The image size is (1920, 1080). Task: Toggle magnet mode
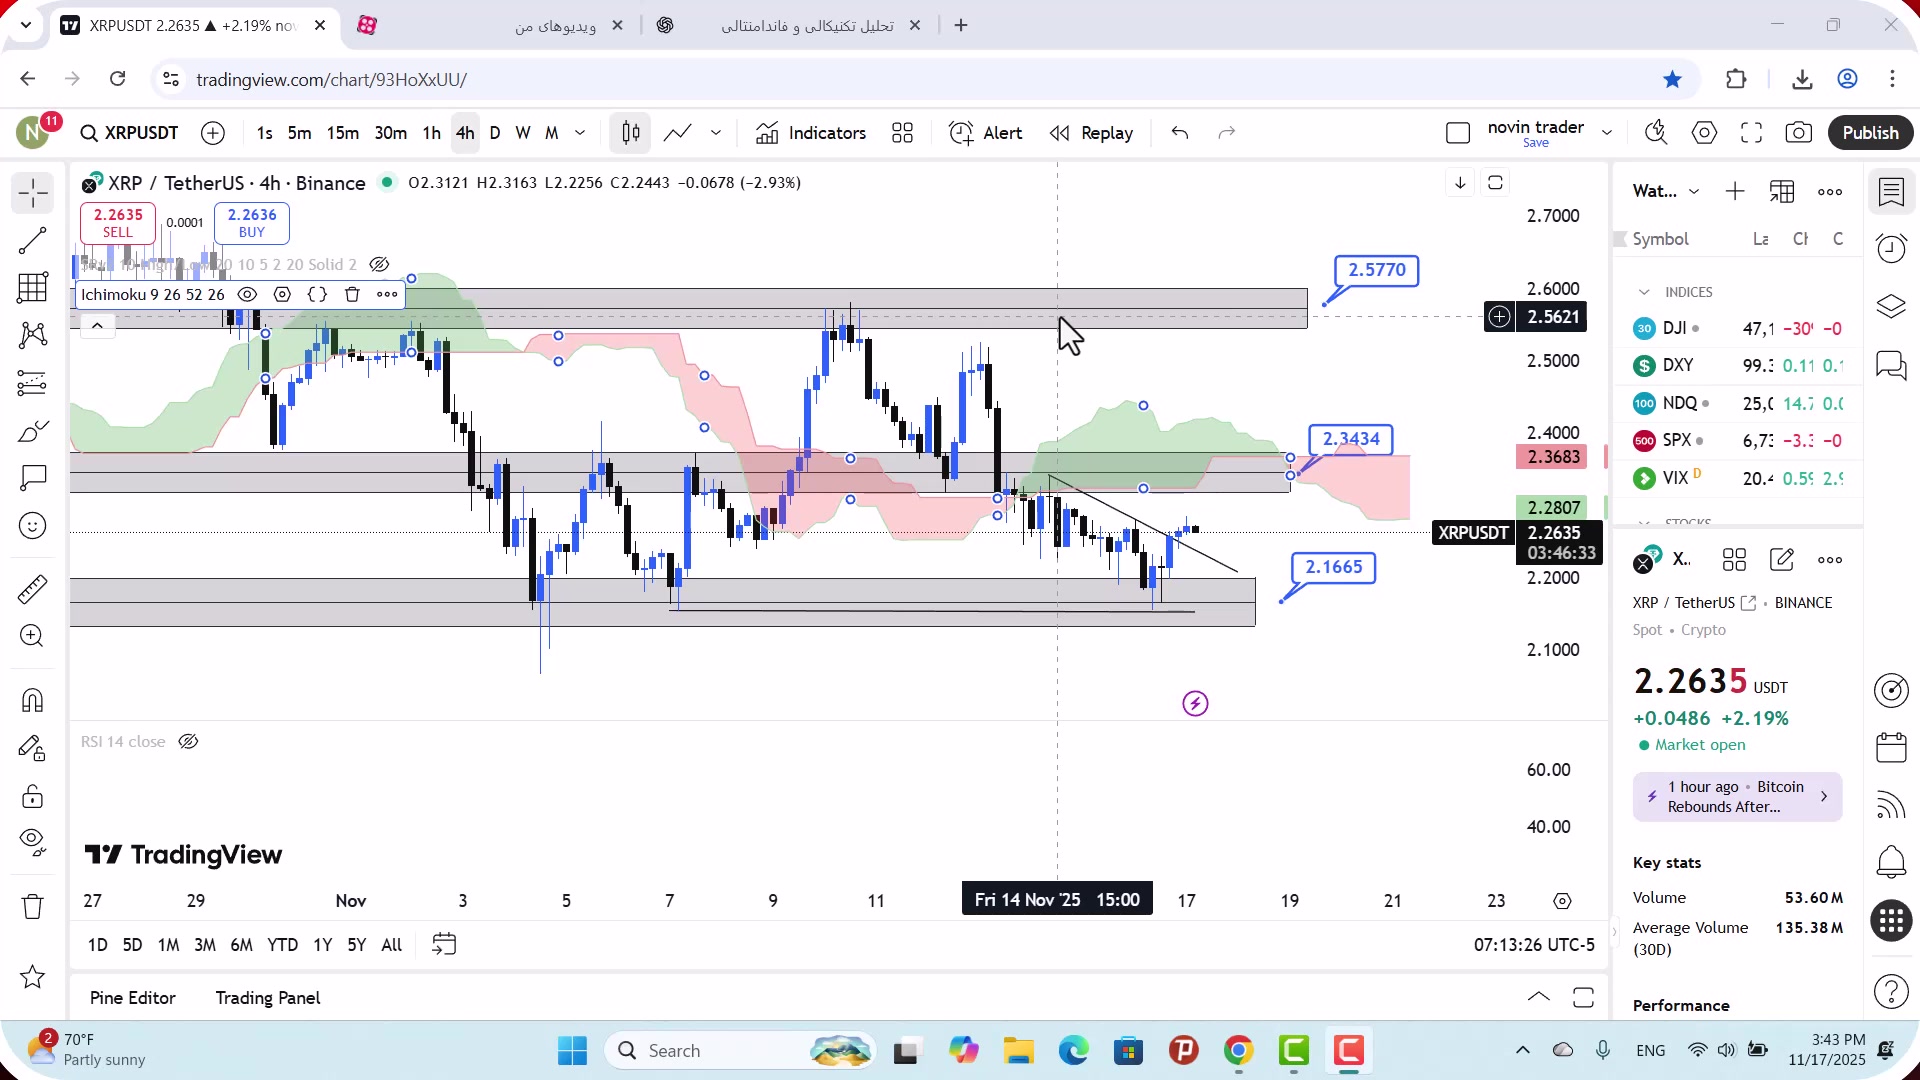coord(32,700)
